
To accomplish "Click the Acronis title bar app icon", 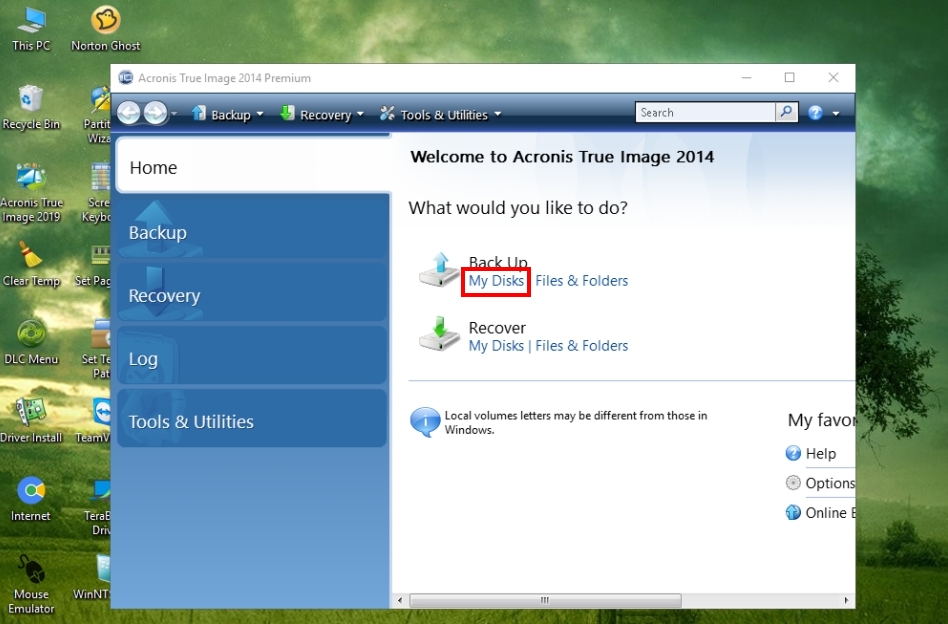I will point(126,77).
